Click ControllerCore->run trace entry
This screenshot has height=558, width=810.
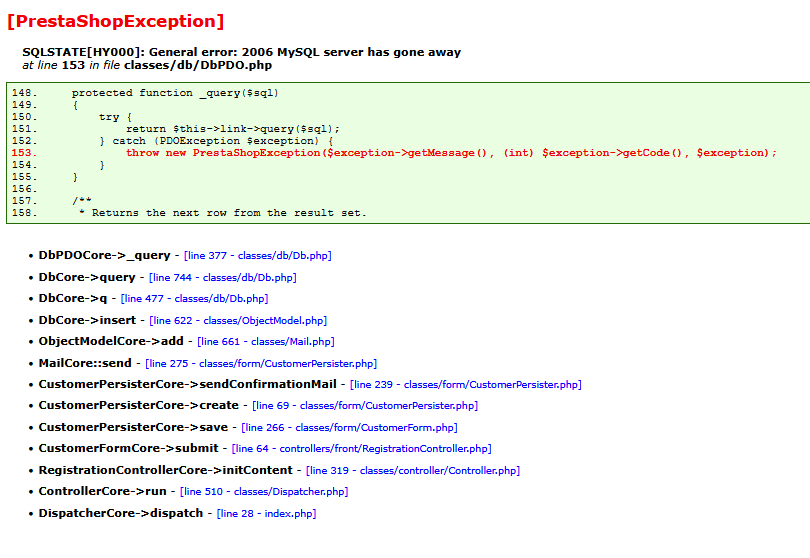(x=103, y=491)
